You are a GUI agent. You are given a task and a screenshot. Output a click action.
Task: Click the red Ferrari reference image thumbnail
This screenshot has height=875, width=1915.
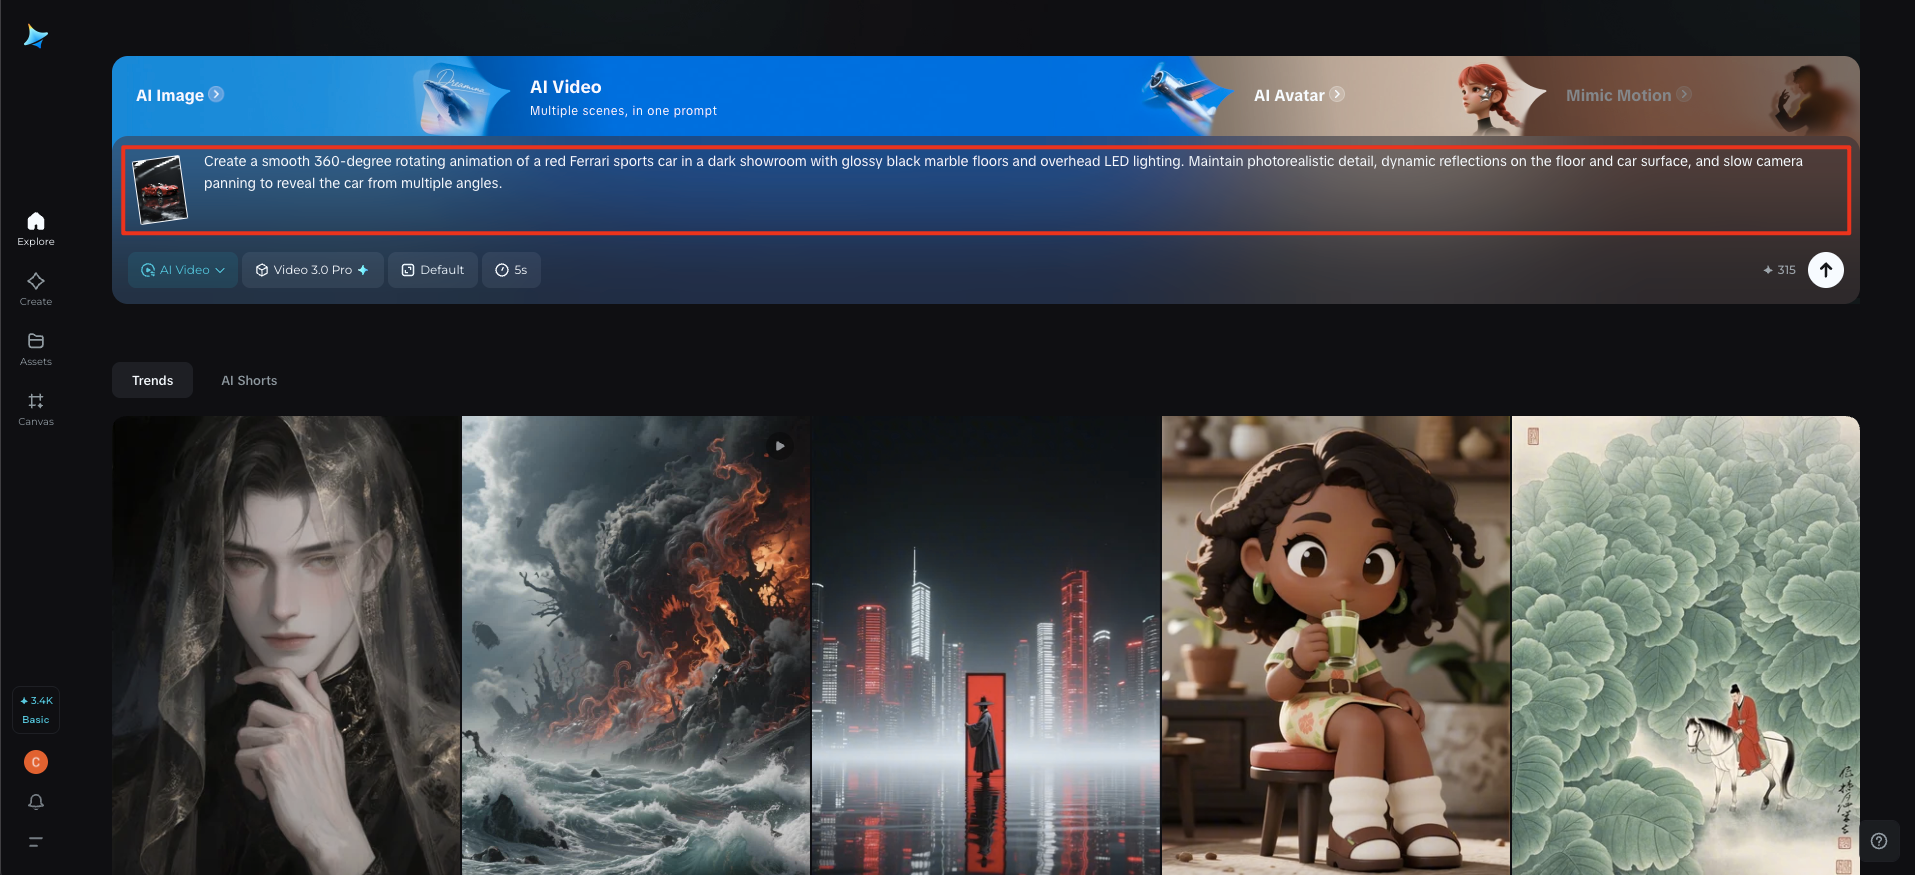pos(160,189)
